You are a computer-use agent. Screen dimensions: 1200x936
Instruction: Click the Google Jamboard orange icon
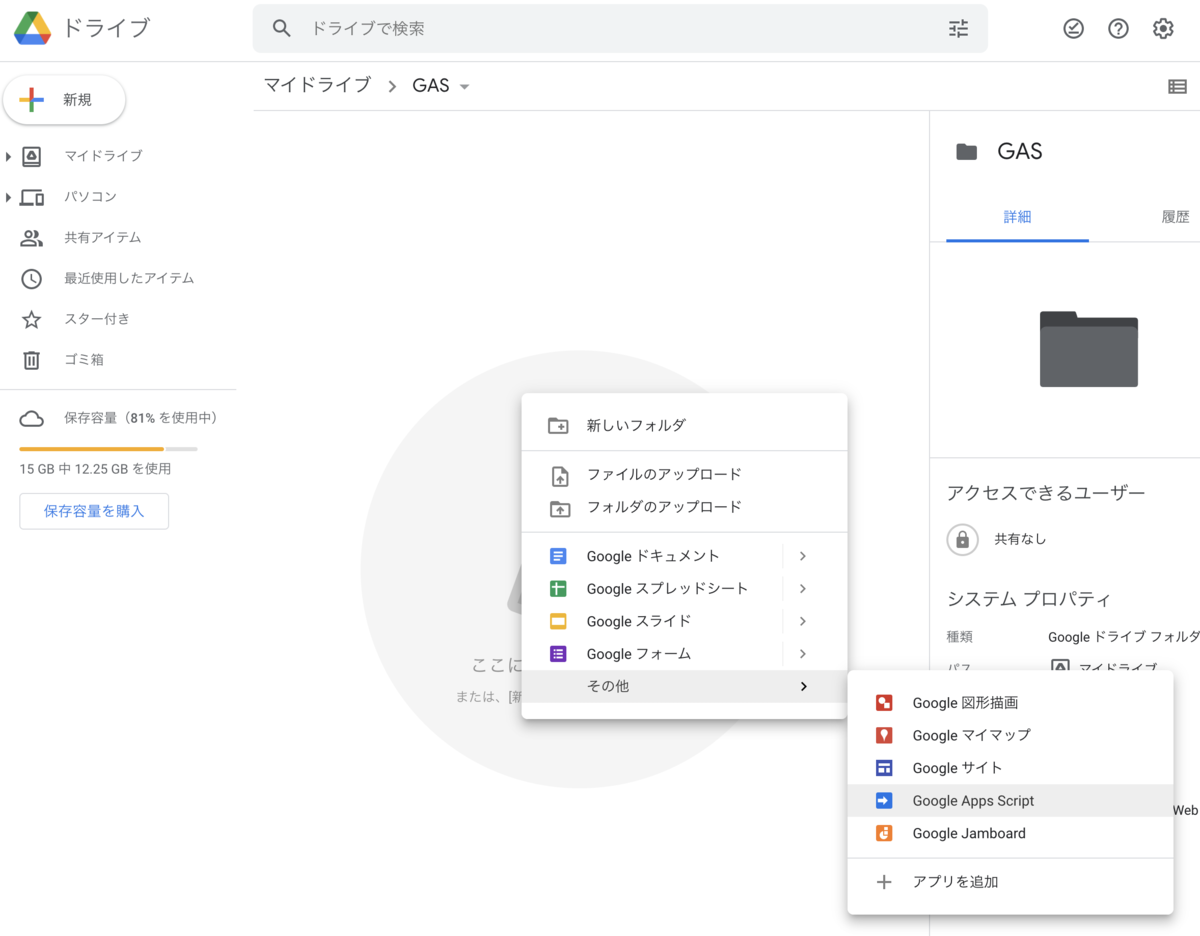click(x=884, y=833)
